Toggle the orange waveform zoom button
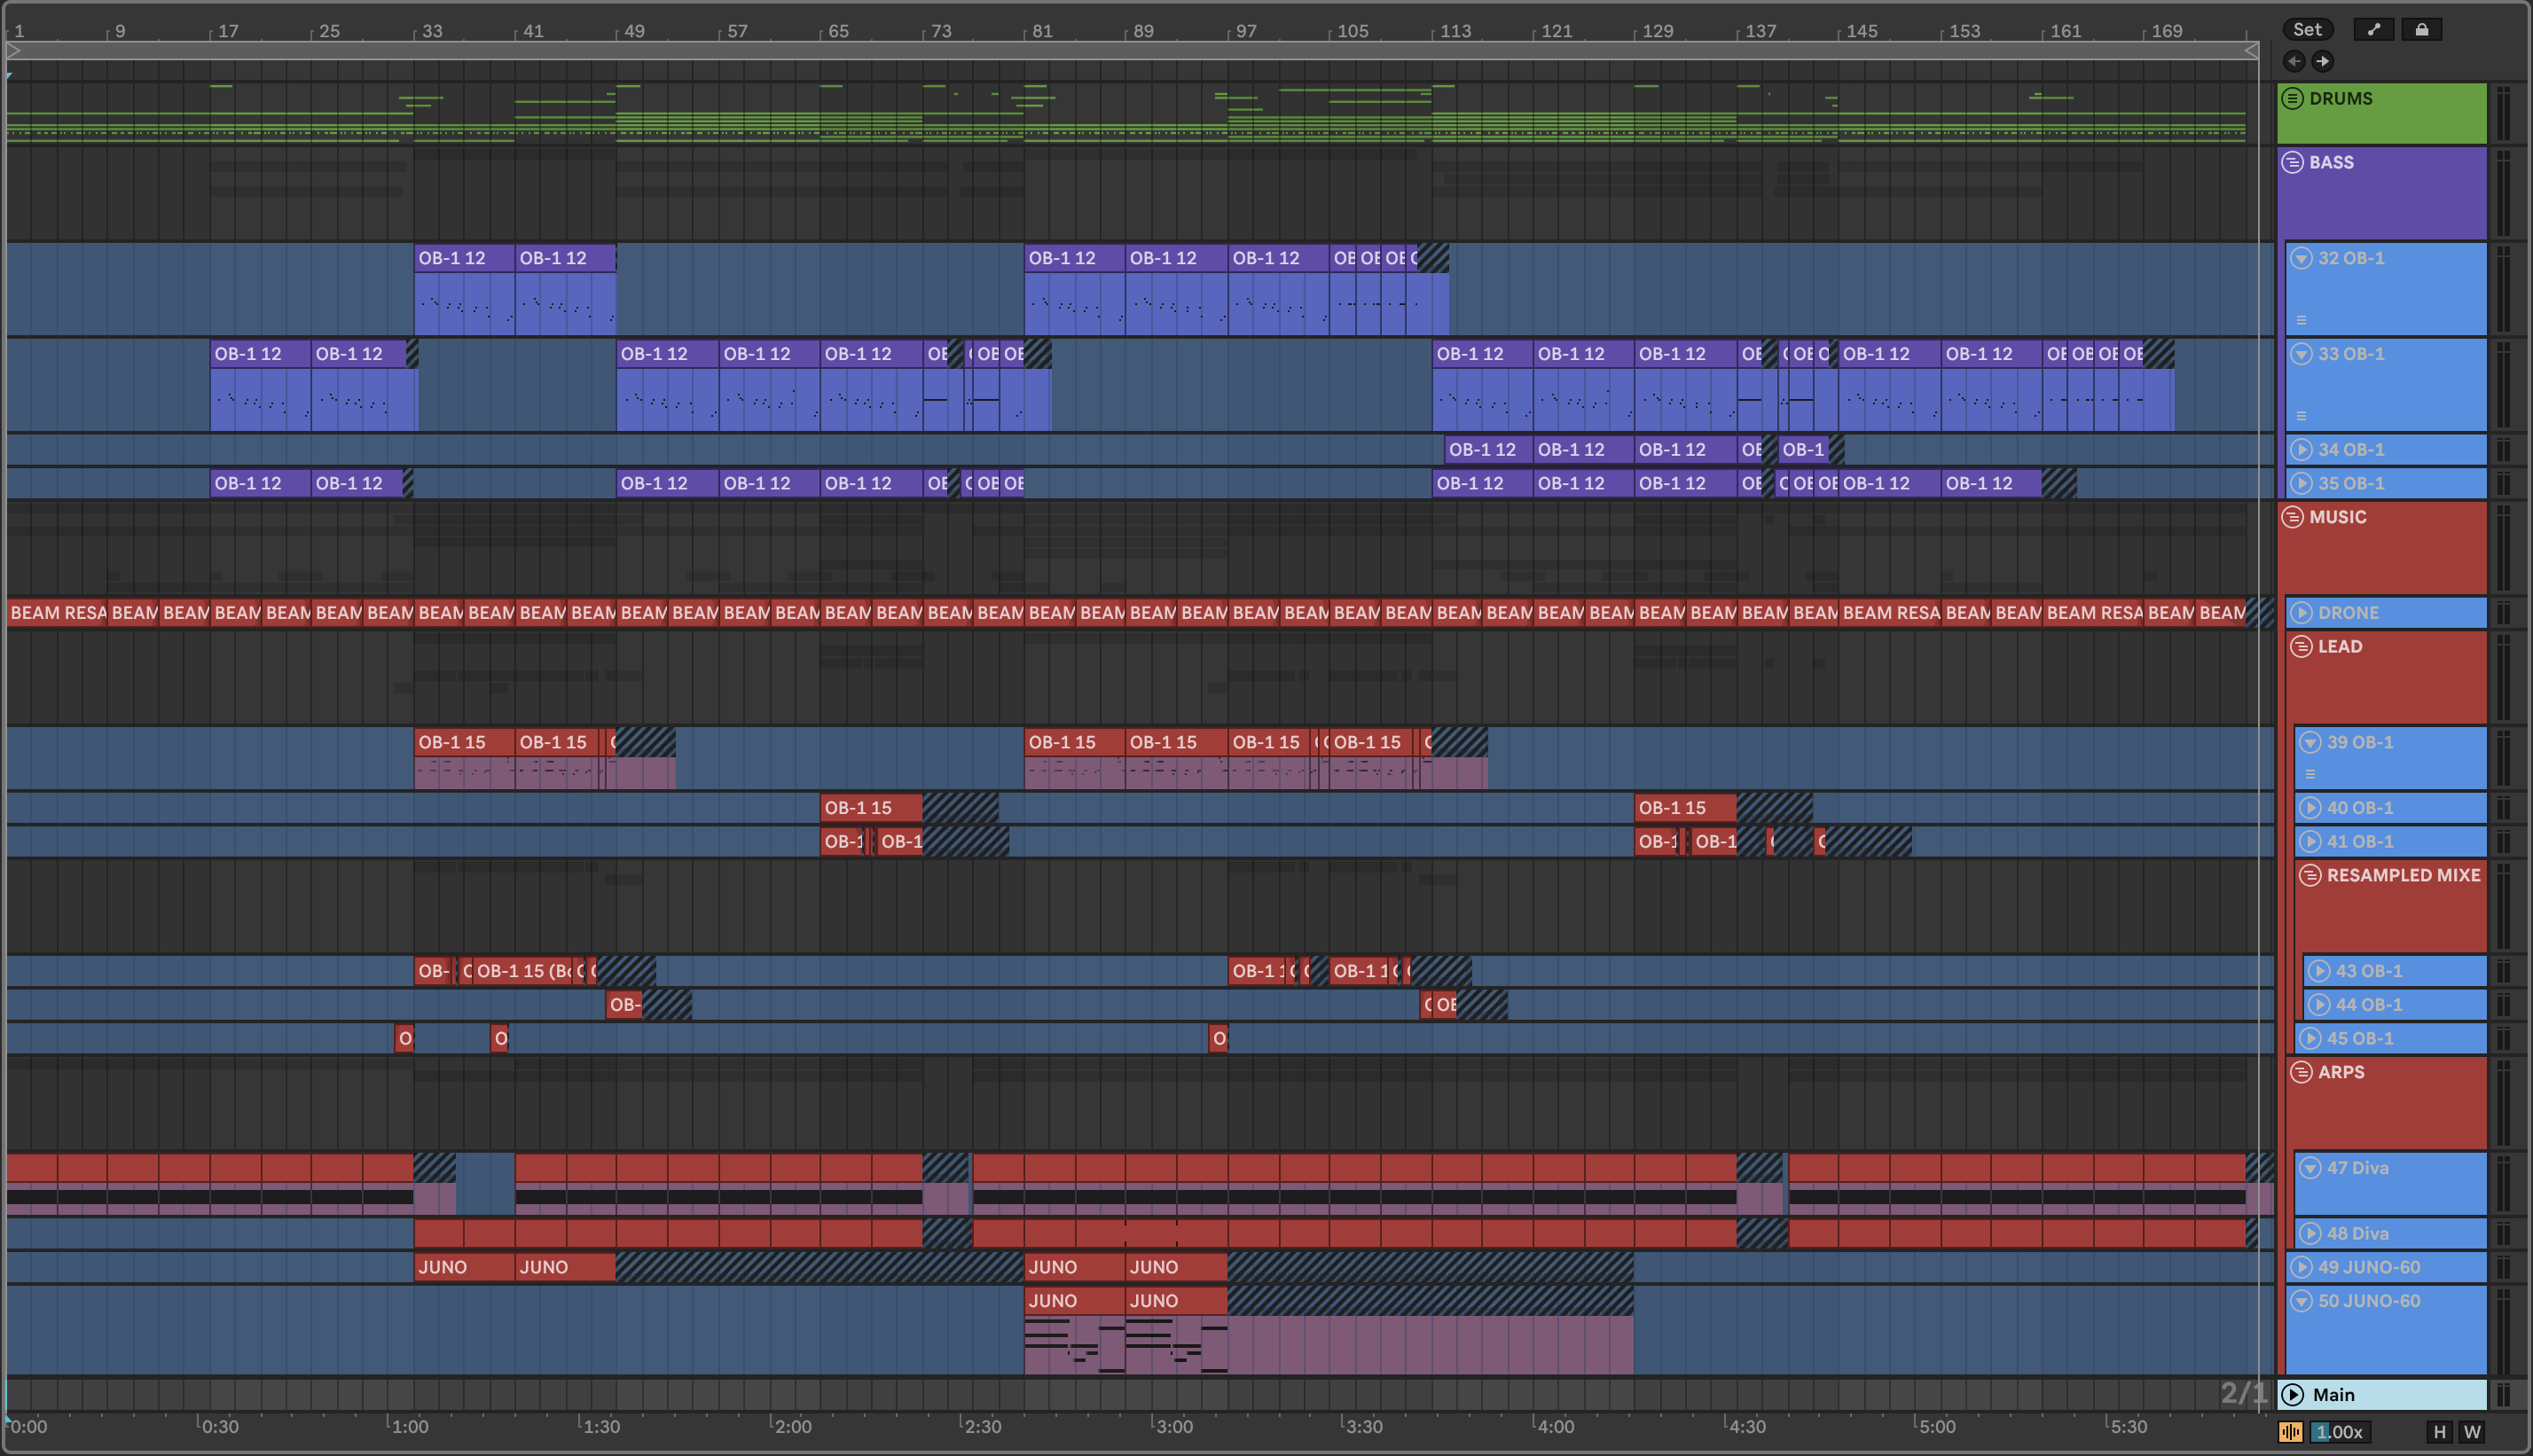Viewport: 2533px width, 1456px height. point(2290,1432)
